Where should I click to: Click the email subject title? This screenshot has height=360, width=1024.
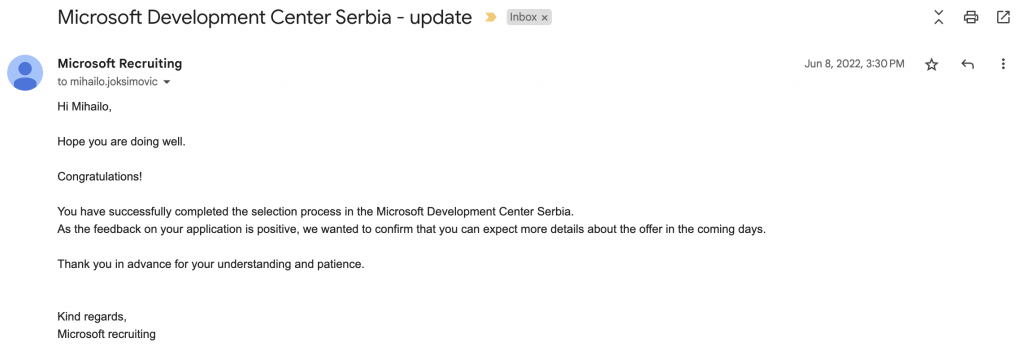[x=264, y=18]
